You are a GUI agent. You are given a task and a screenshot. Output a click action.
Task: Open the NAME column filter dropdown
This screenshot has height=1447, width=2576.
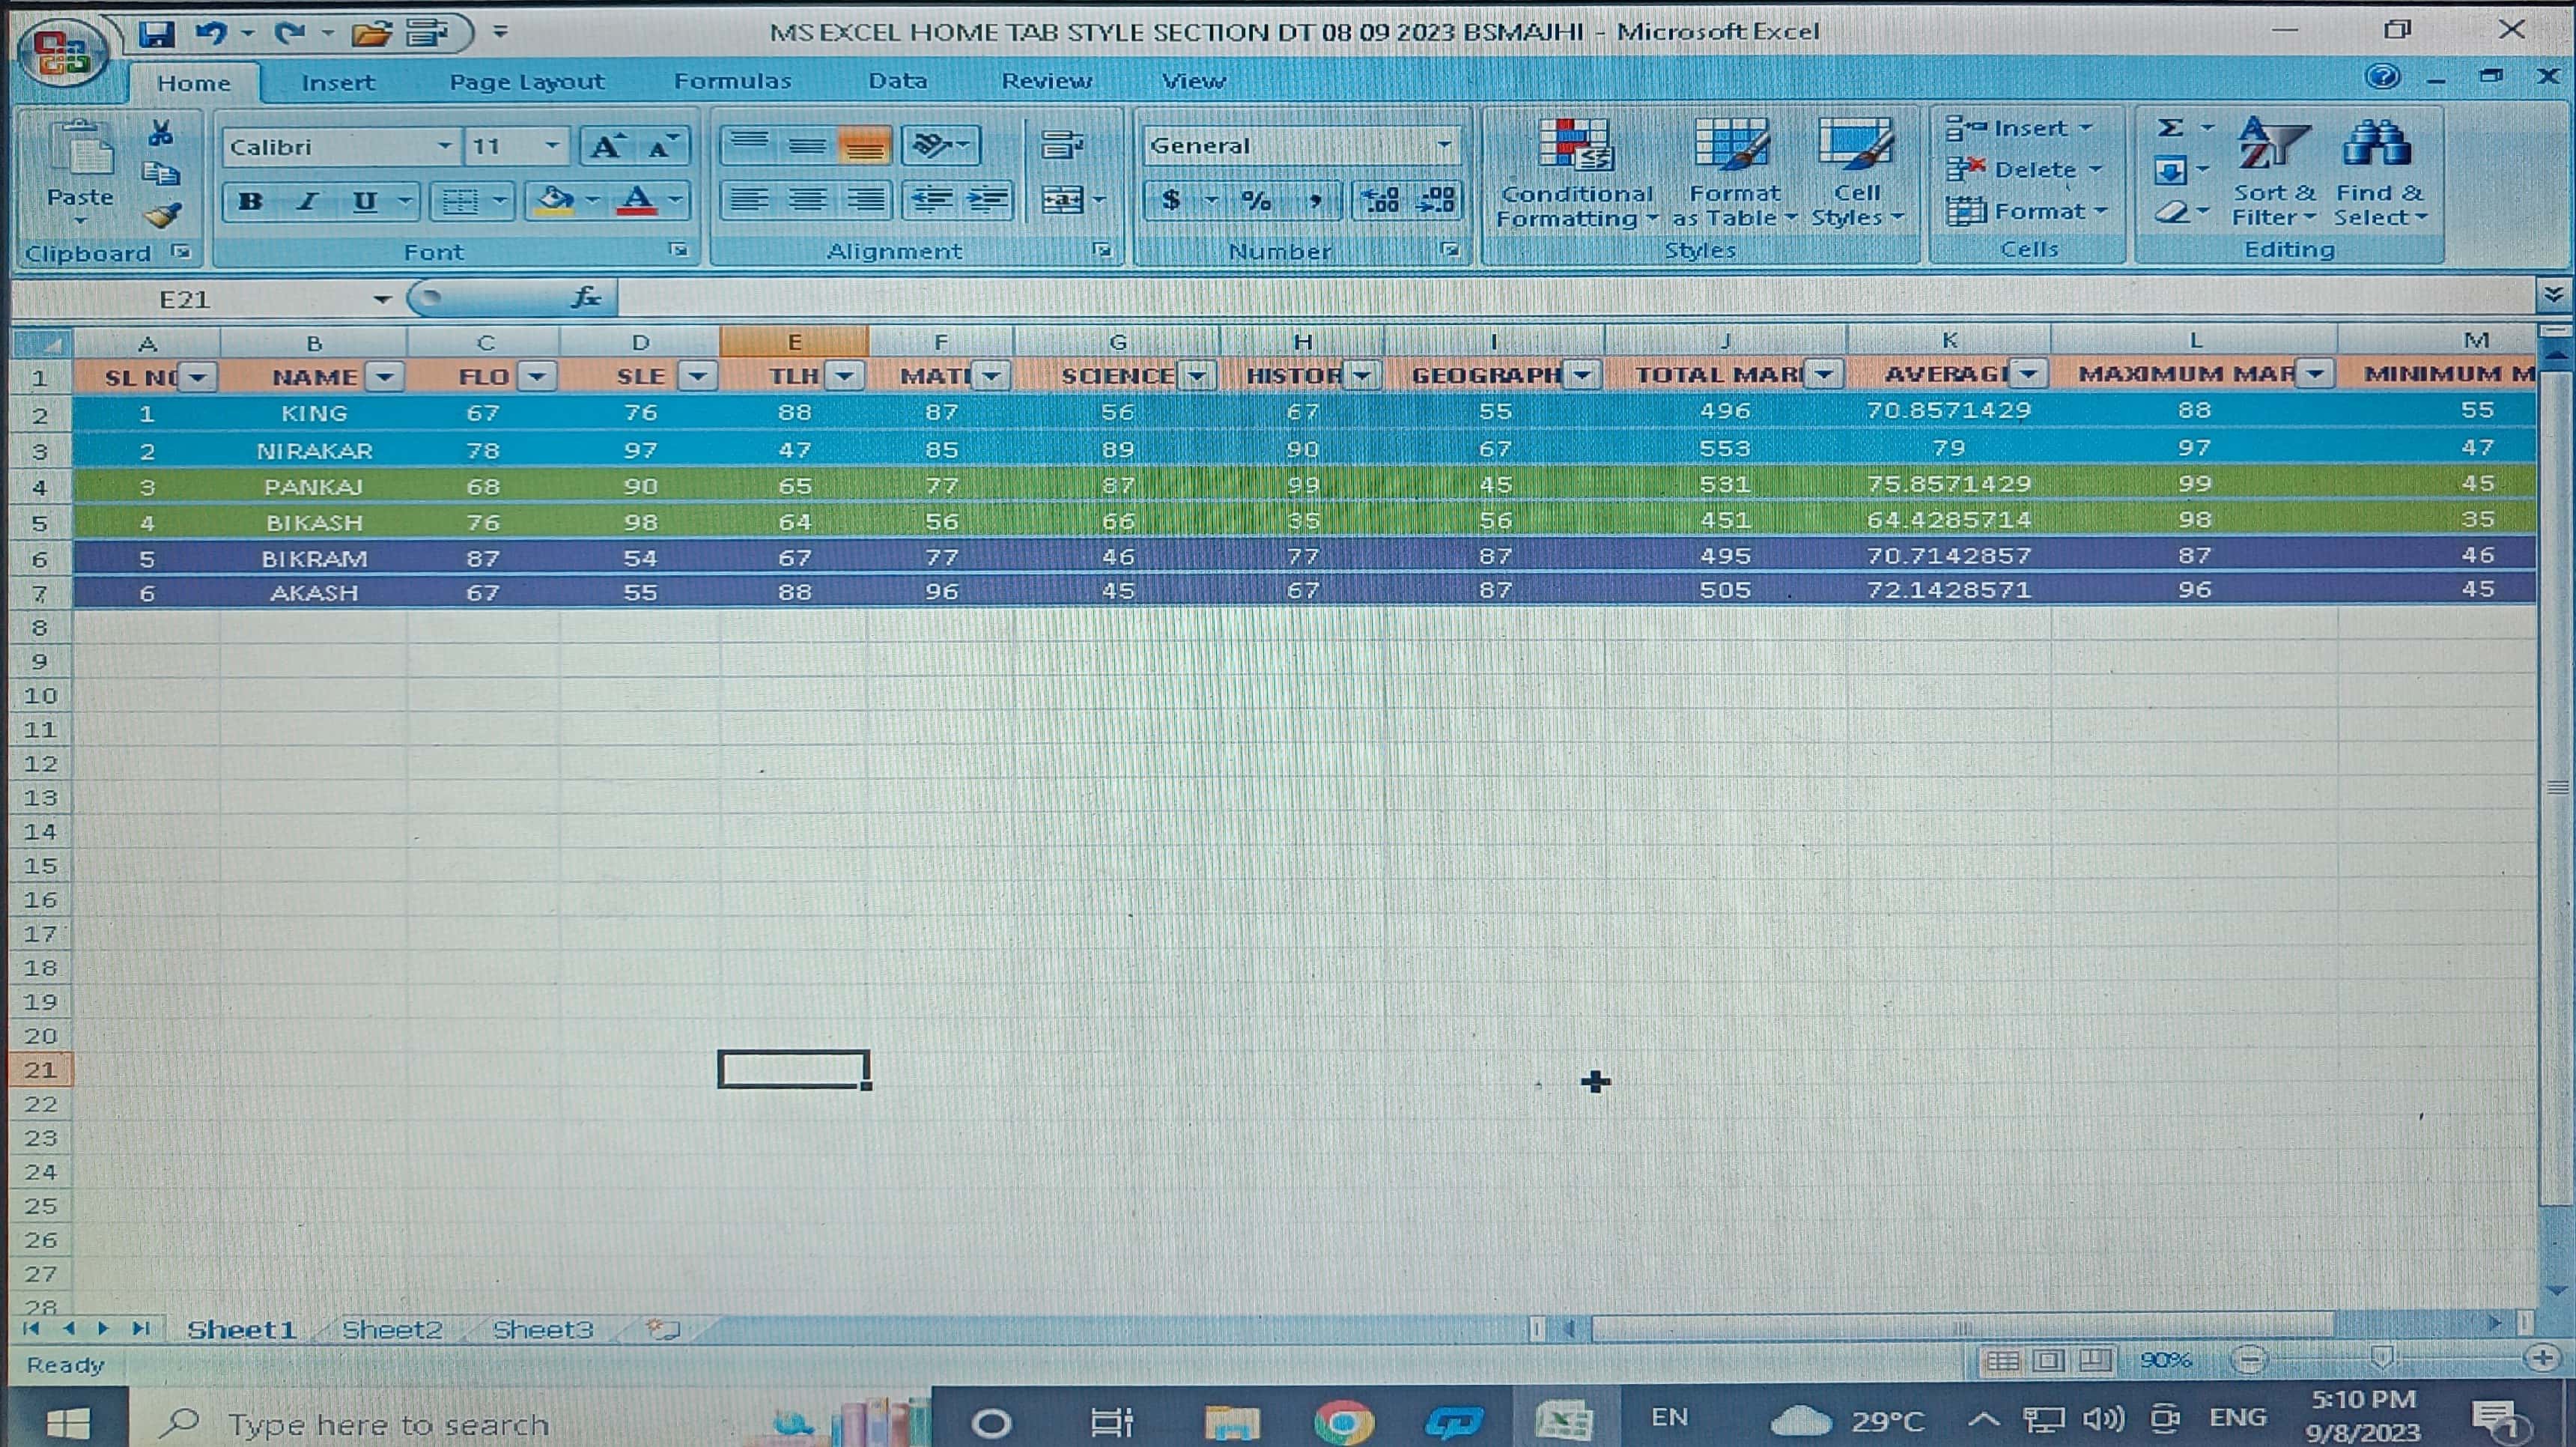pyautogui.click(x=384, y=377)
